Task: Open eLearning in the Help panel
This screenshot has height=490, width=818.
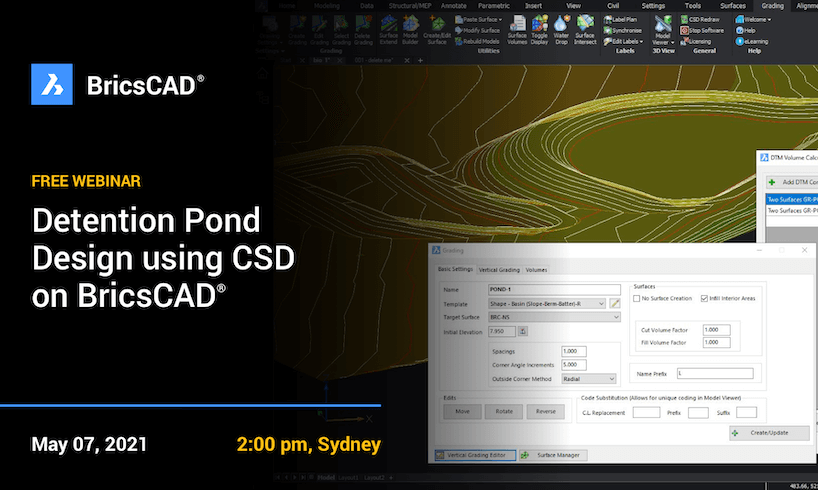Action: (752, 41)
